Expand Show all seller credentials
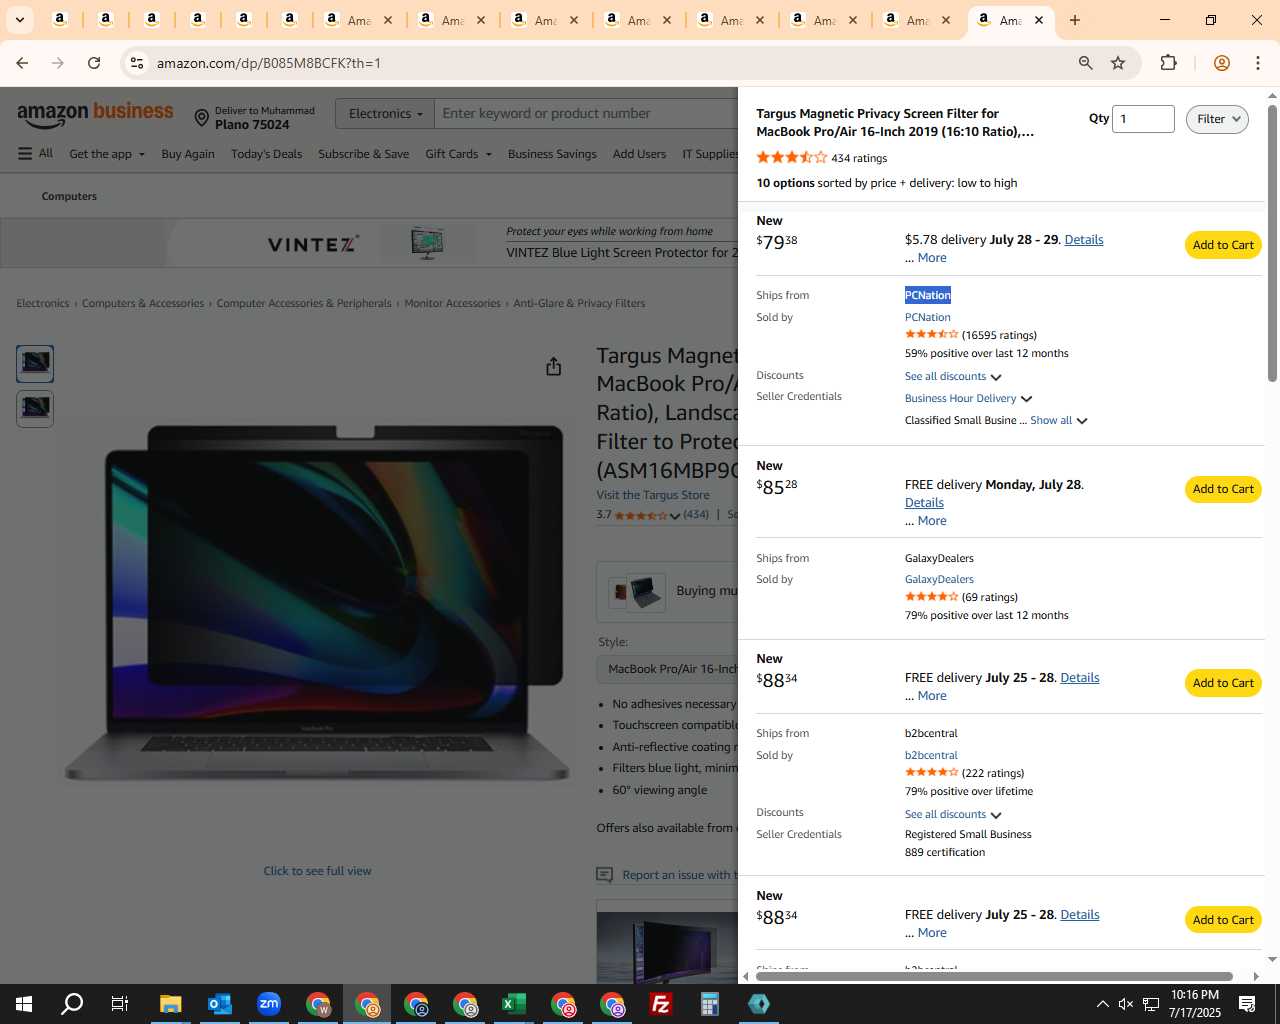1280x1024 pixels. click(1058, 420)
